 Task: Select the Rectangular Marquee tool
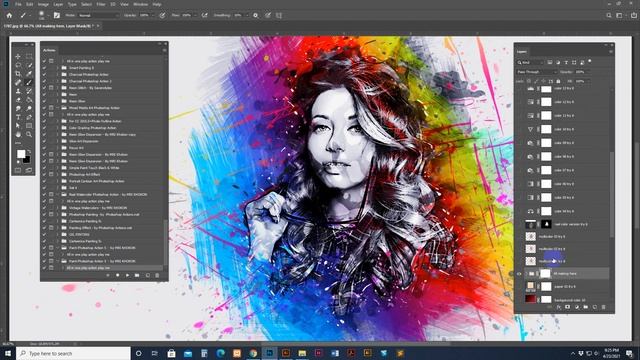[29, 57]
